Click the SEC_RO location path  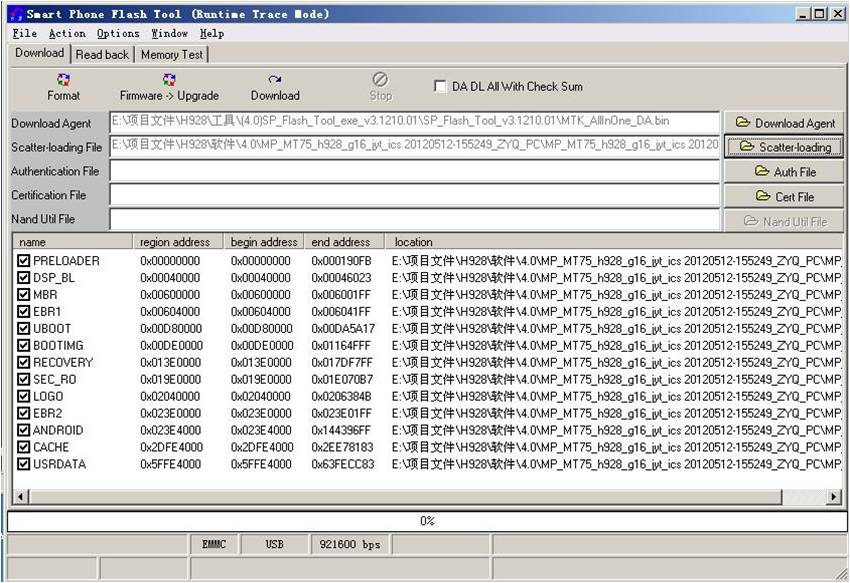coord(616,379)
